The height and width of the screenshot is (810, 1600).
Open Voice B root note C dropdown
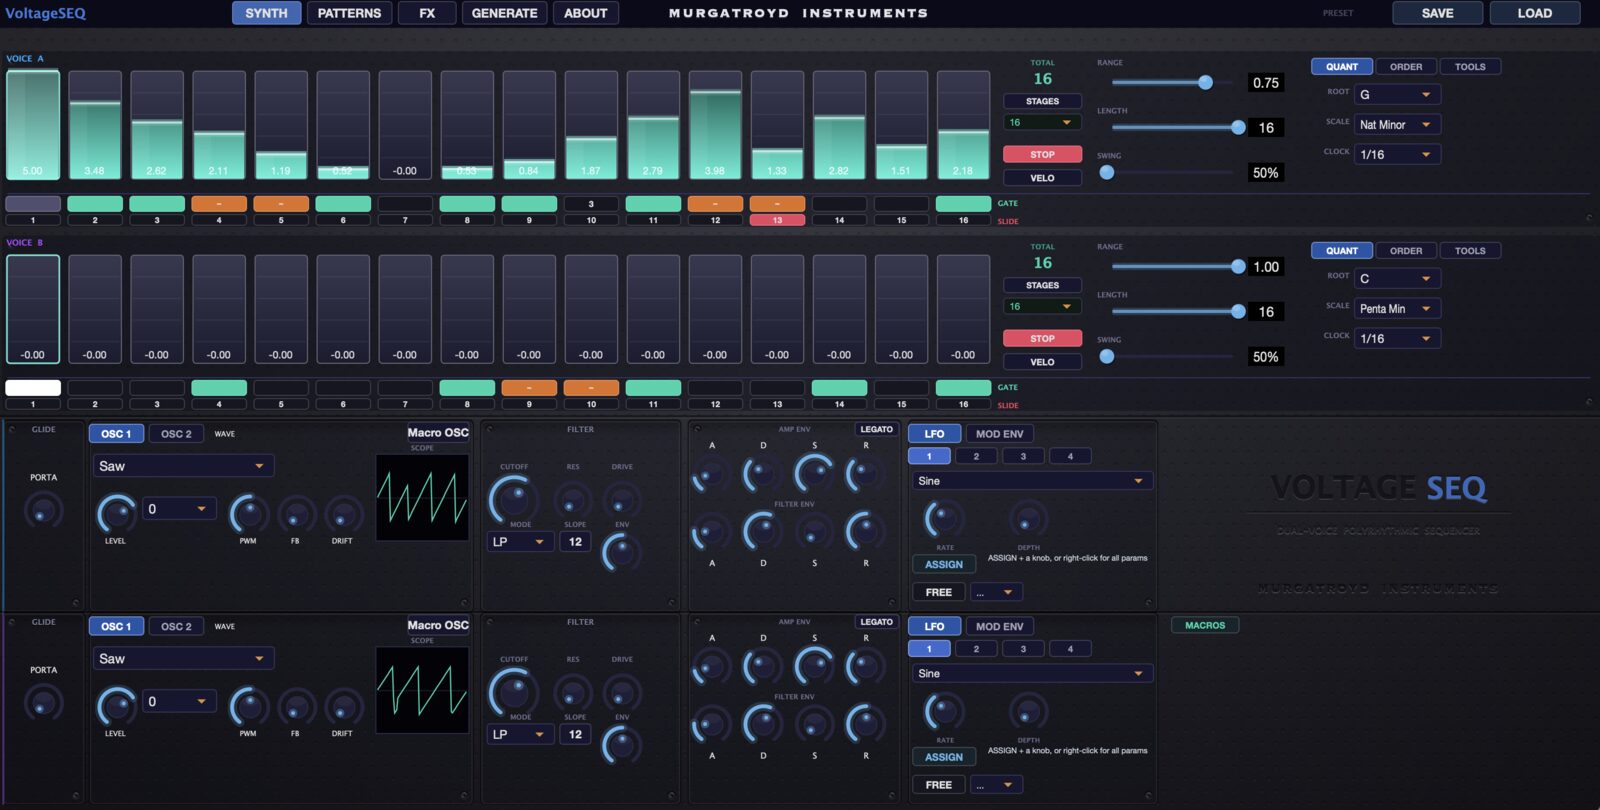(x=1398, y=278)
